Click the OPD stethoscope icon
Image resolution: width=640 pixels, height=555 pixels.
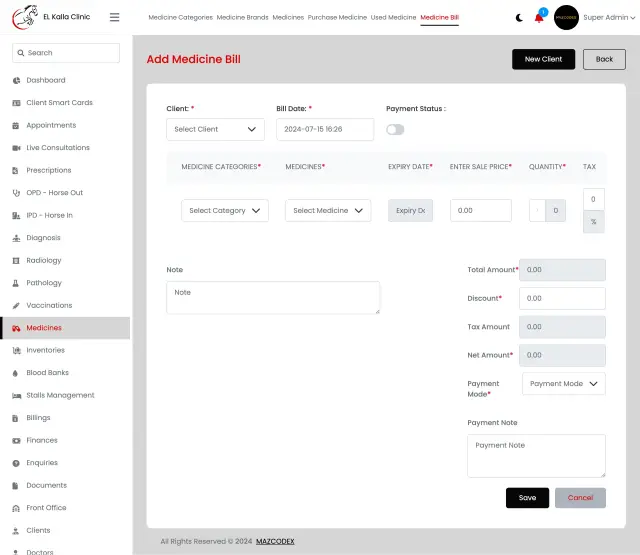pyautogui.click(x=16, y=193)
